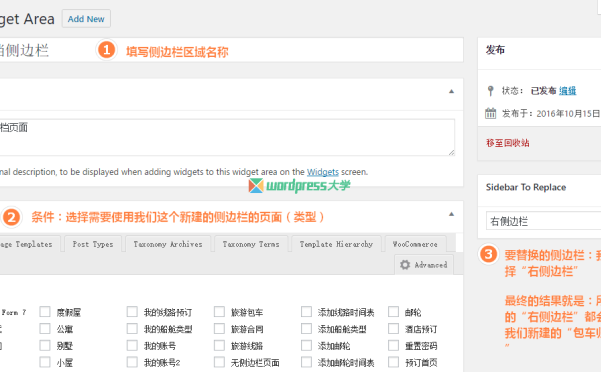Click the Add New button
The image size is (601, 372).
[x=86, y=19]
